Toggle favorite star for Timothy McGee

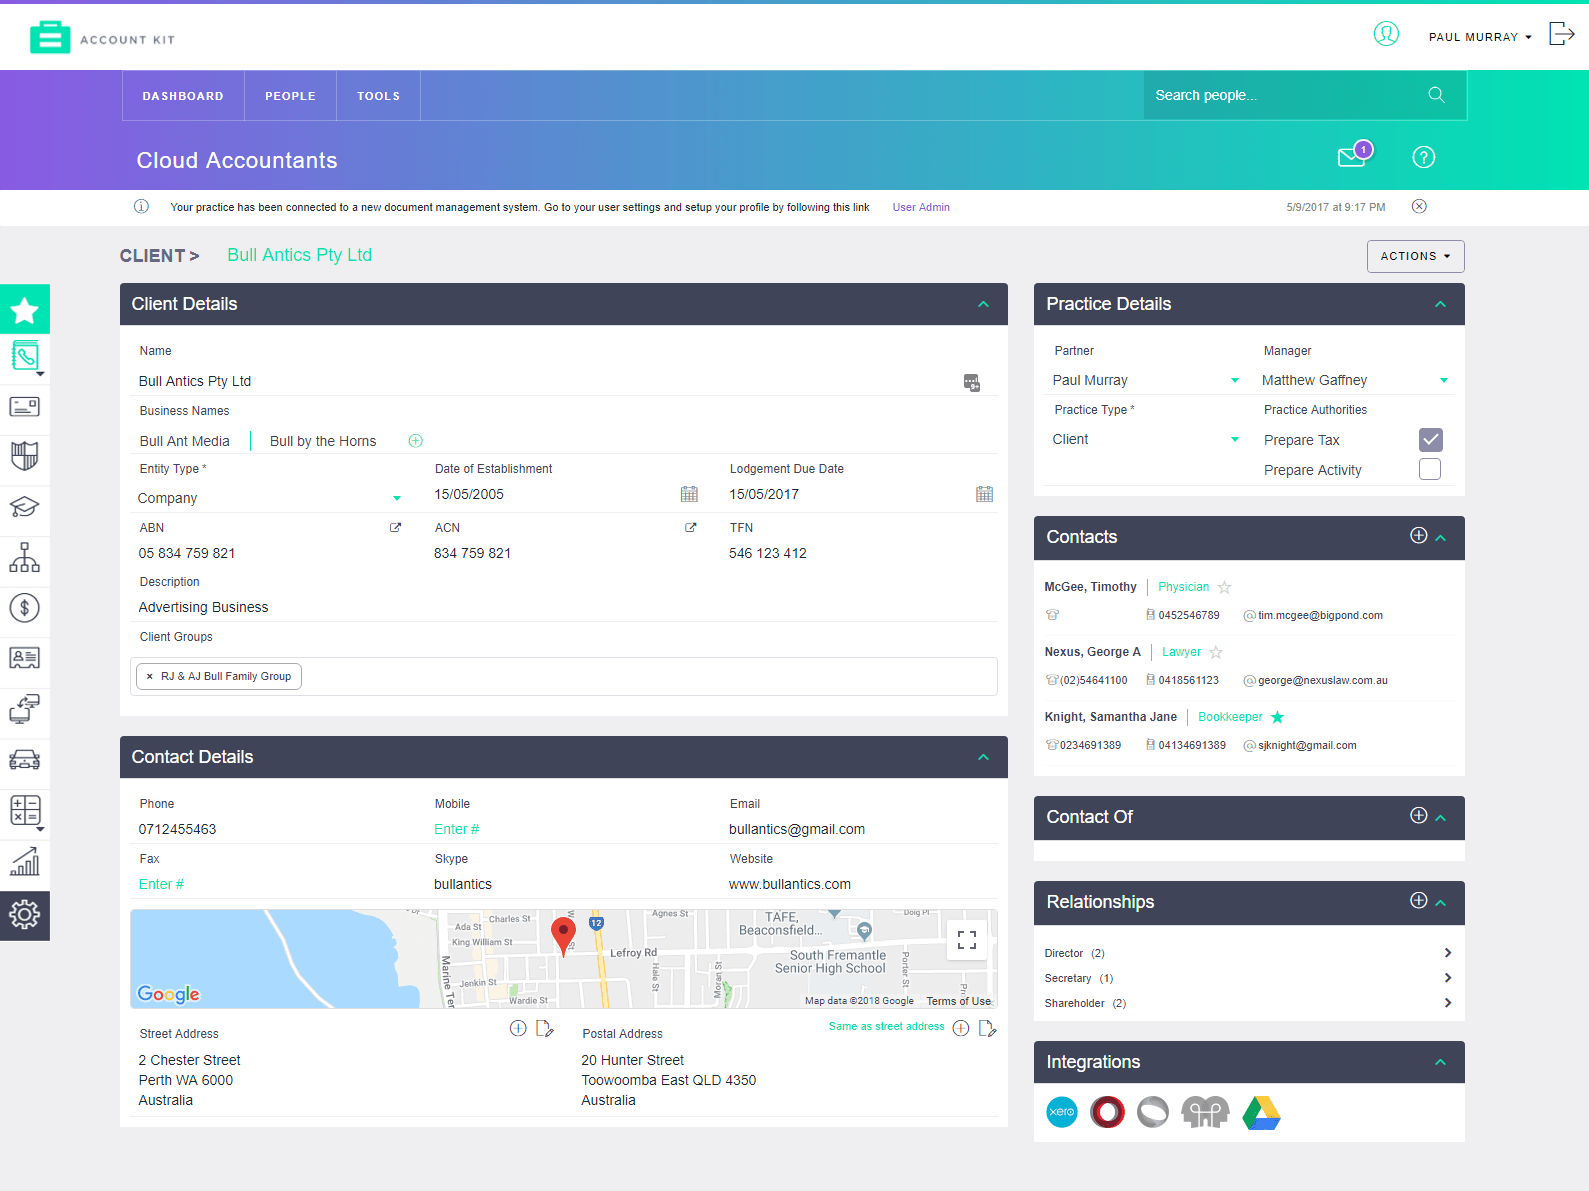tap(1224, 588)
